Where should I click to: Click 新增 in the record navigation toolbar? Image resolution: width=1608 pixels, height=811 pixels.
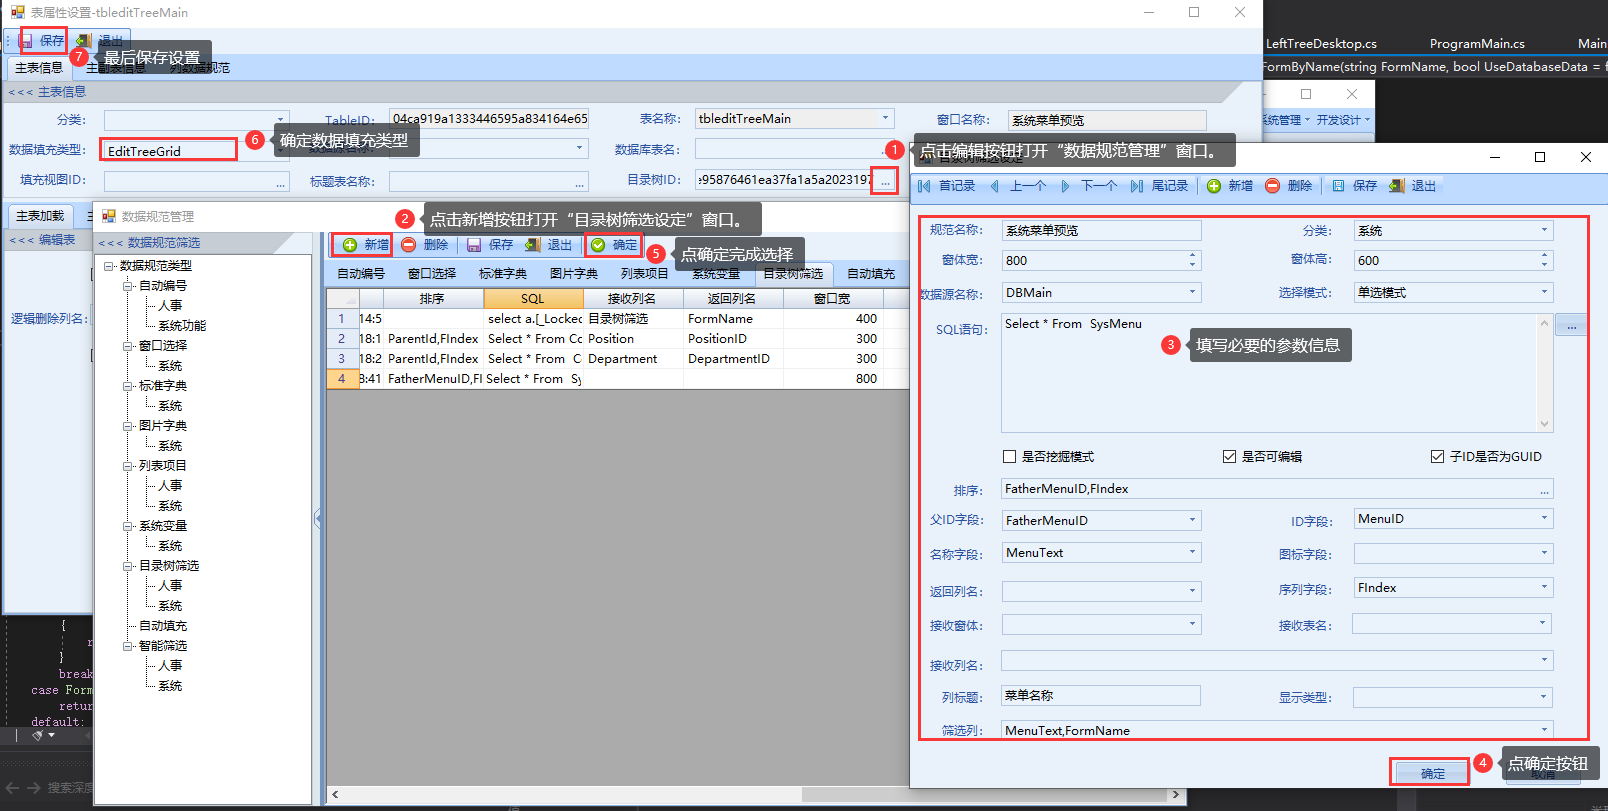[x=1230, y=186]
